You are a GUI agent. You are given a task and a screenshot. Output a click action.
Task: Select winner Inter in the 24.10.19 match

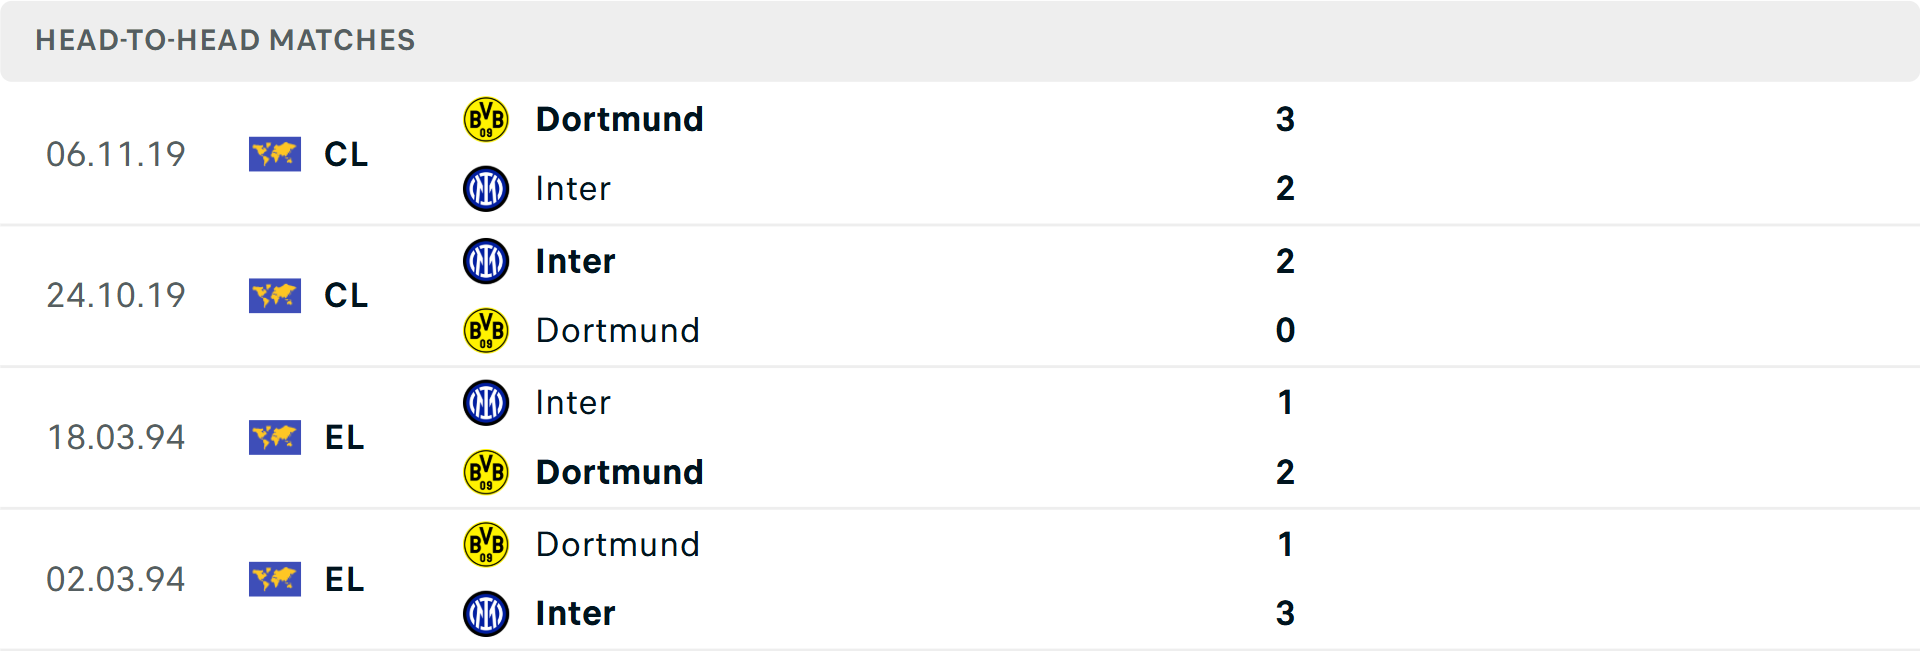(575, 261)
